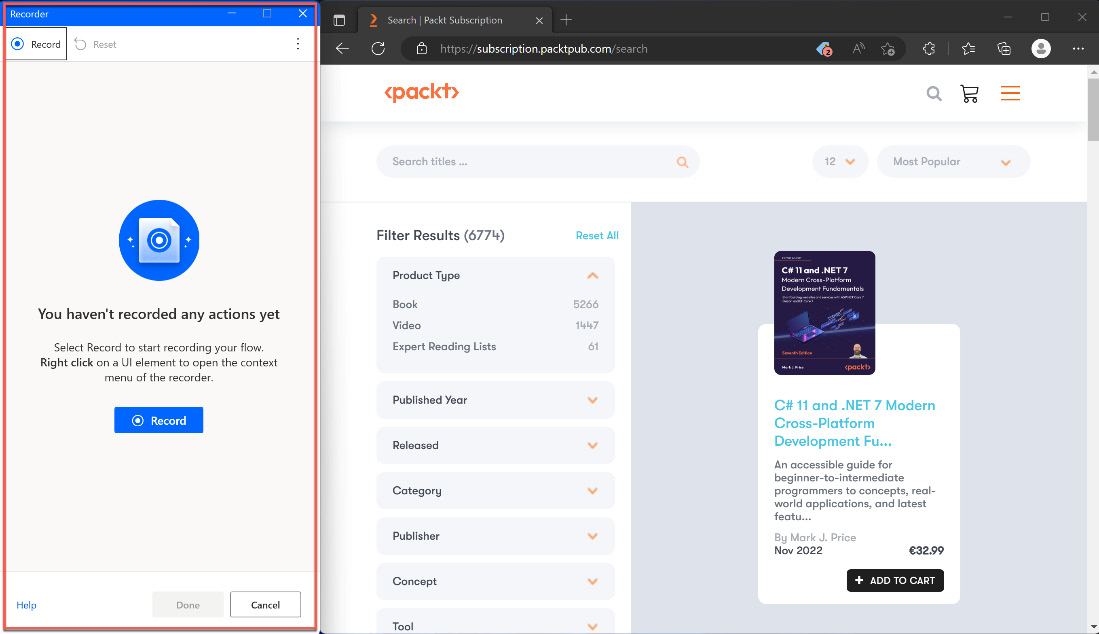Open browser Extensions menu
The width and height of the screenshot is (1099, 634).
pos(929,48)
